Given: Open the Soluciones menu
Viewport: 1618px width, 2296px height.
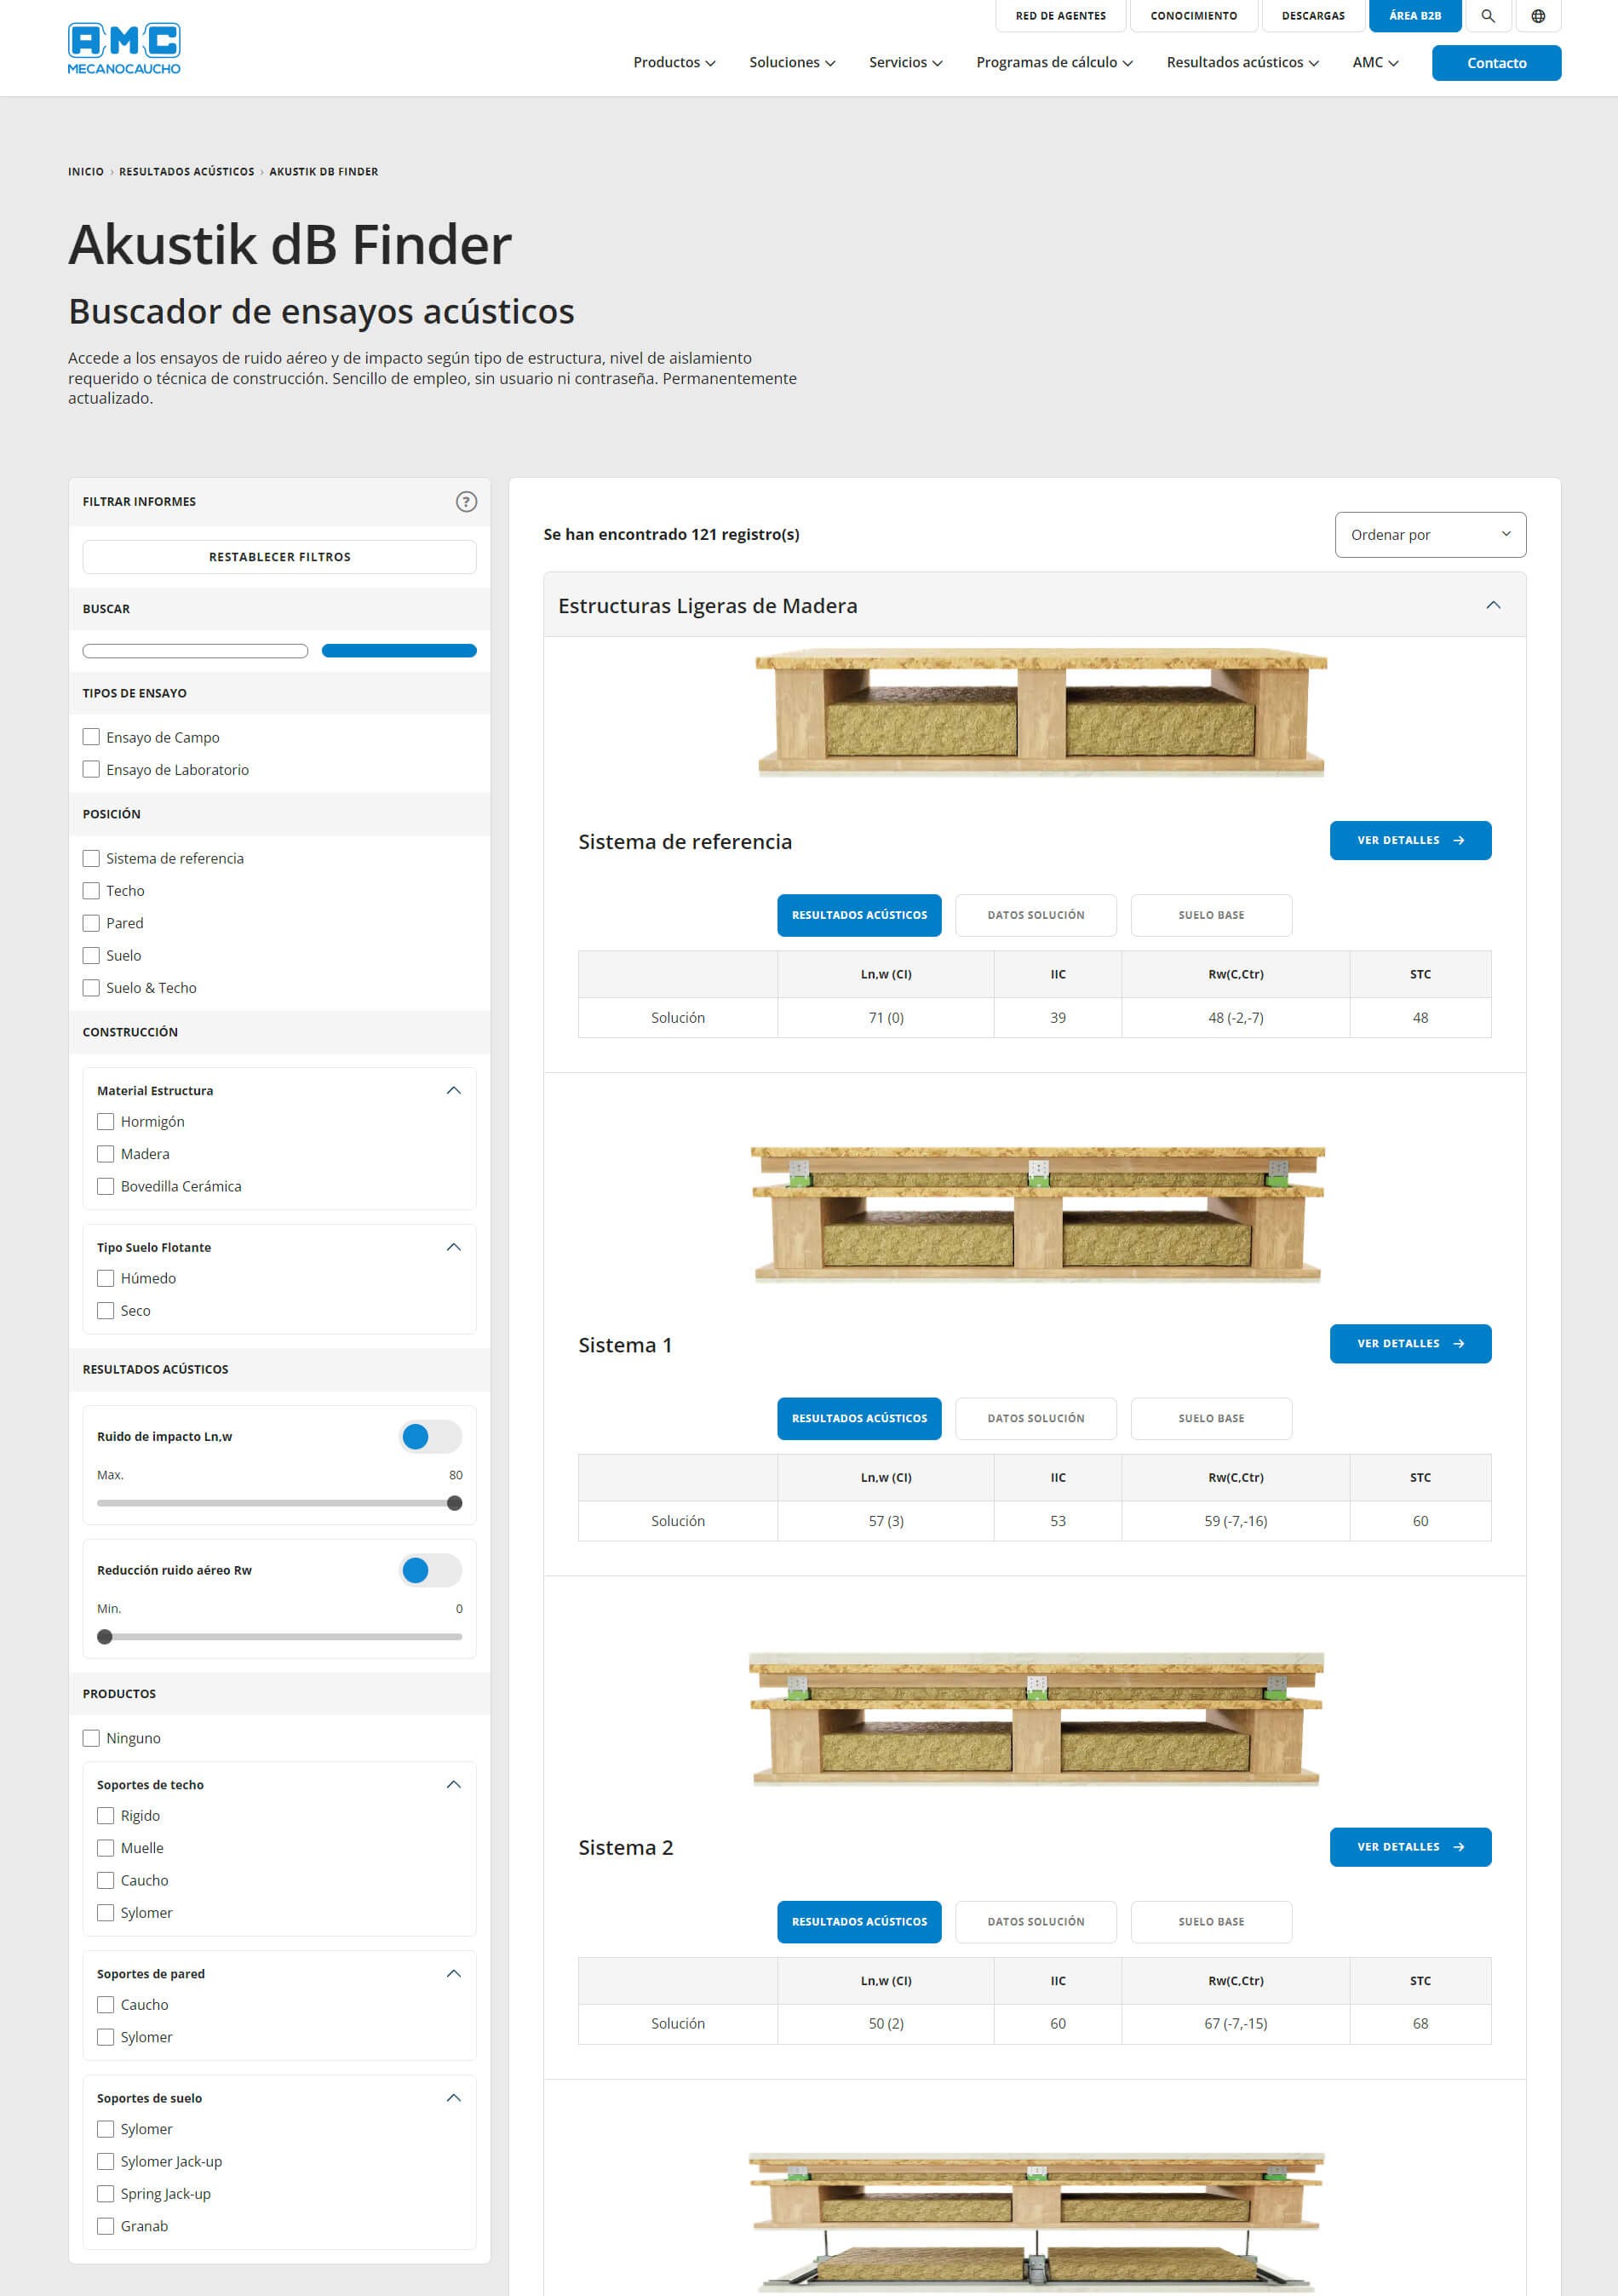Looking at the screenshot, I should pos(792,62).
